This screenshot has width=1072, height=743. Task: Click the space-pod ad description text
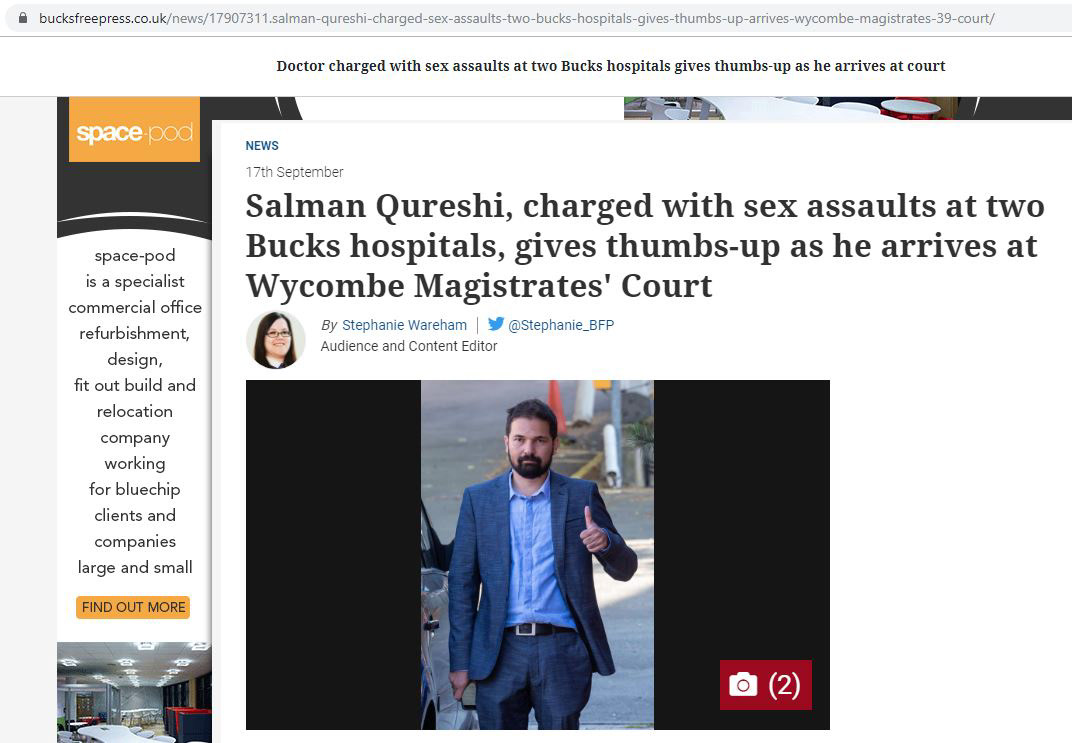[135, 411]
